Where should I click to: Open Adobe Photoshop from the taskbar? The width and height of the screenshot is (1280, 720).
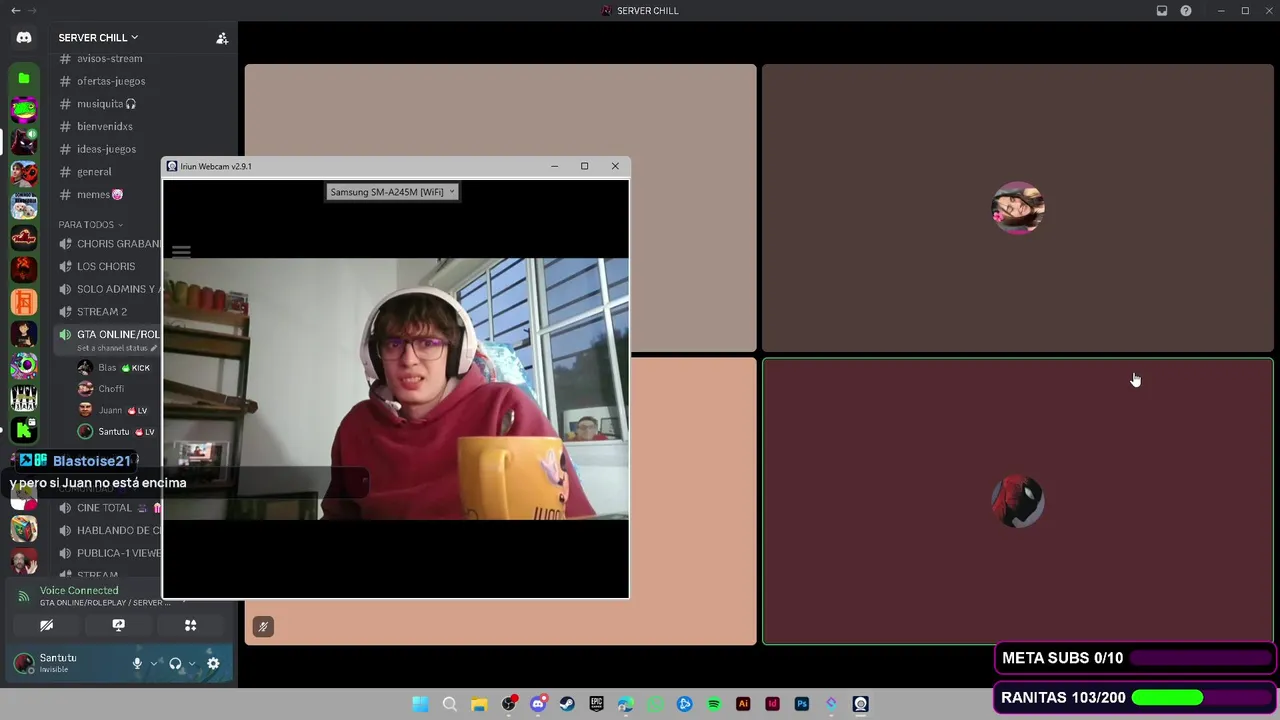(801, 704)
